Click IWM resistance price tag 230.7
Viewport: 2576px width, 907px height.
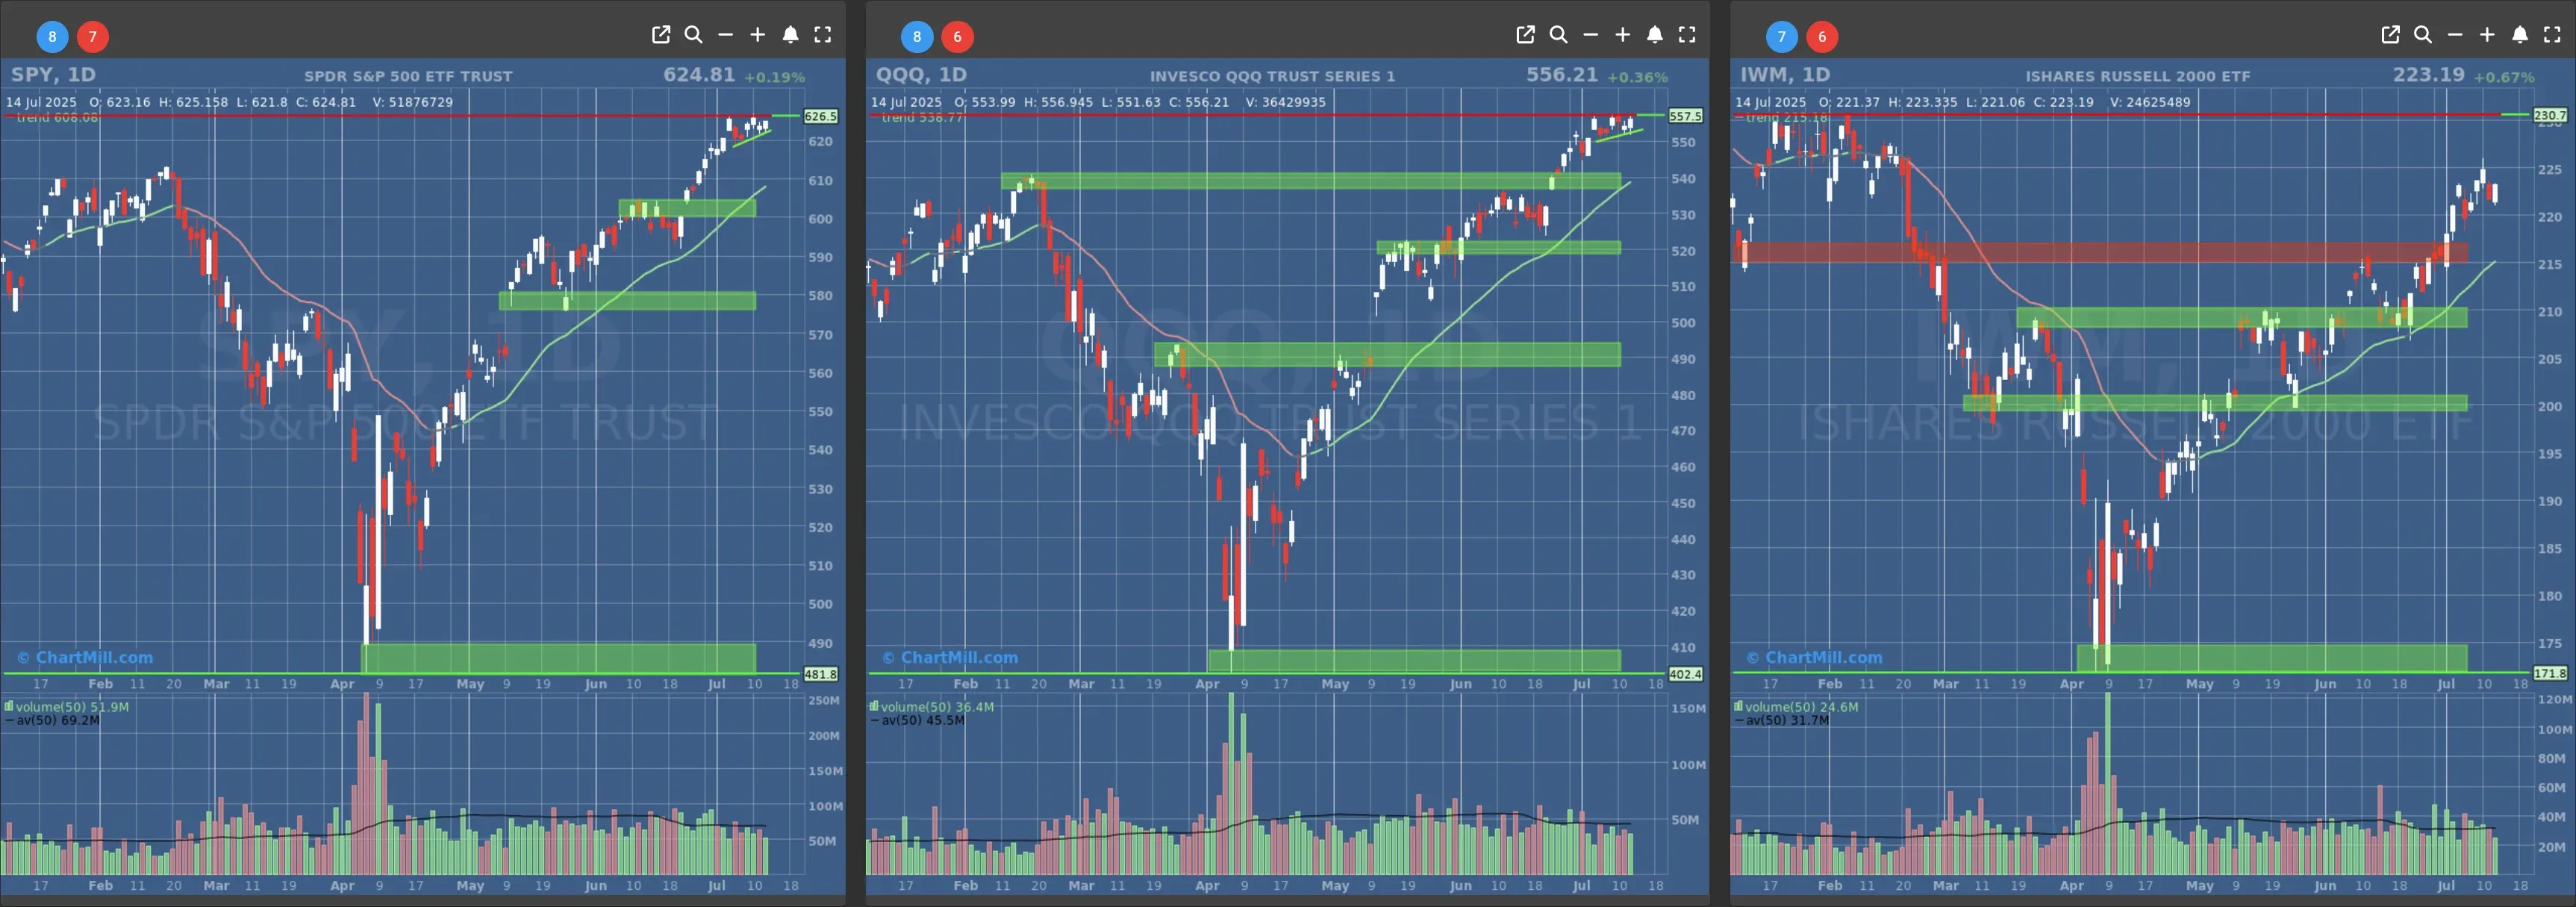(2550, 116)
